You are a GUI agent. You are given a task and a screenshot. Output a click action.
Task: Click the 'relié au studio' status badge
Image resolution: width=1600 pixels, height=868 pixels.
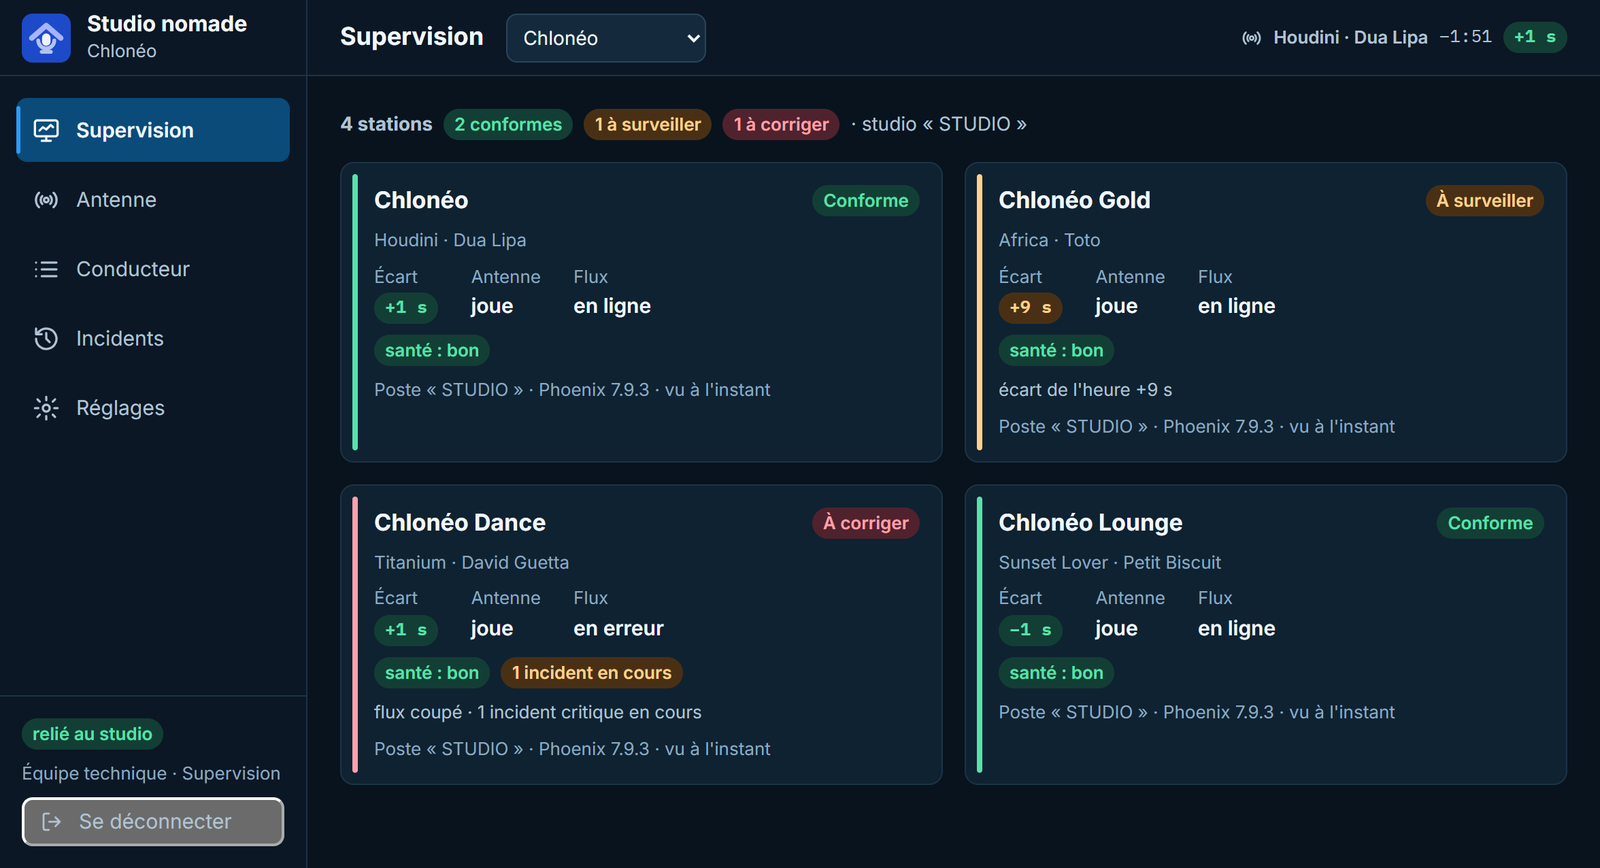92,734
